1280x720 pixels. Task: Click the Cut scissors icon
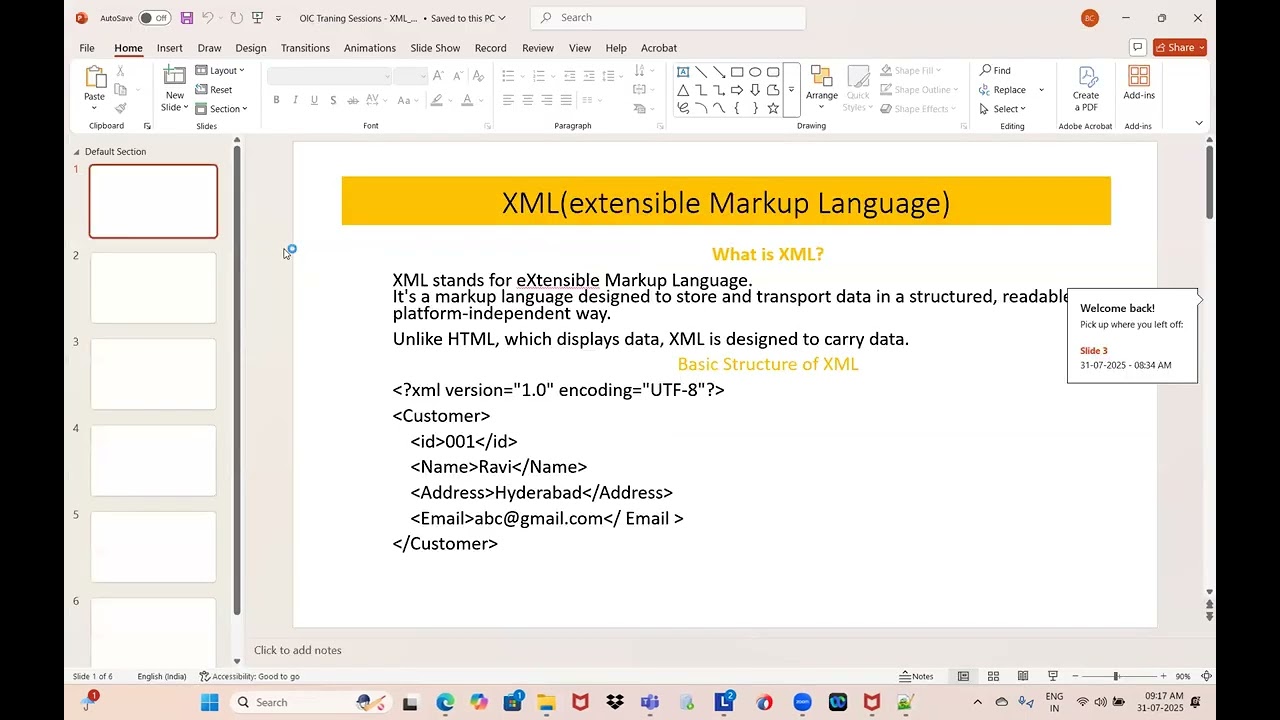120,71
